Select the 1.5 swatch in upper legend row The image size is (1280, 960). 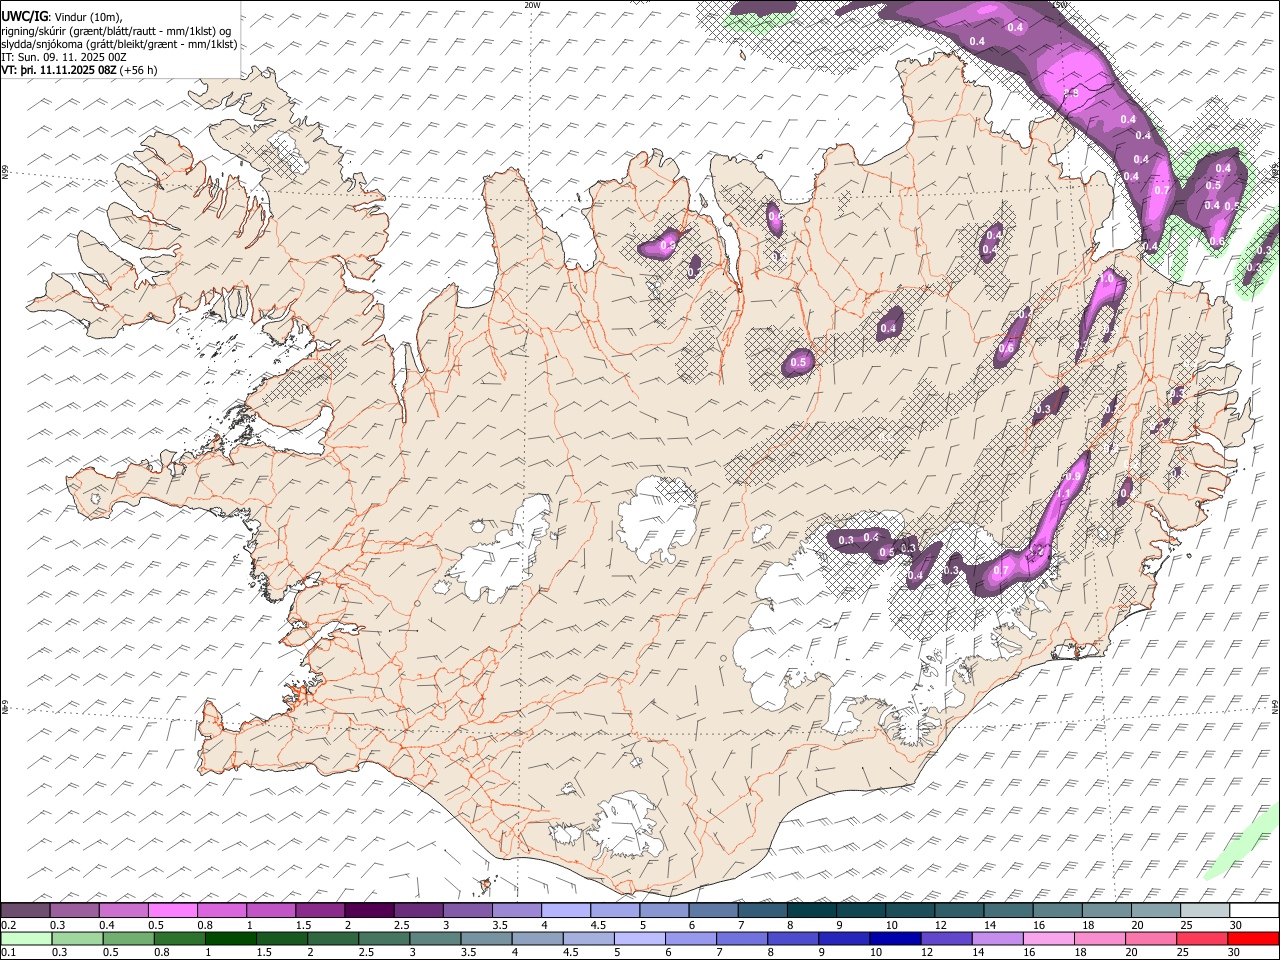(x=320, y=910)
